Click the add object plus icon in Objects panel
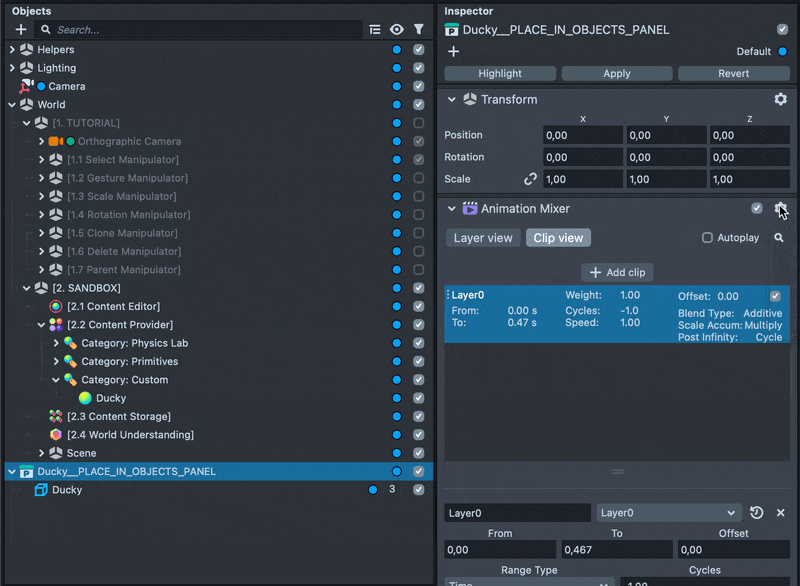This screenshot has height=586, width=800. point(21,30)
